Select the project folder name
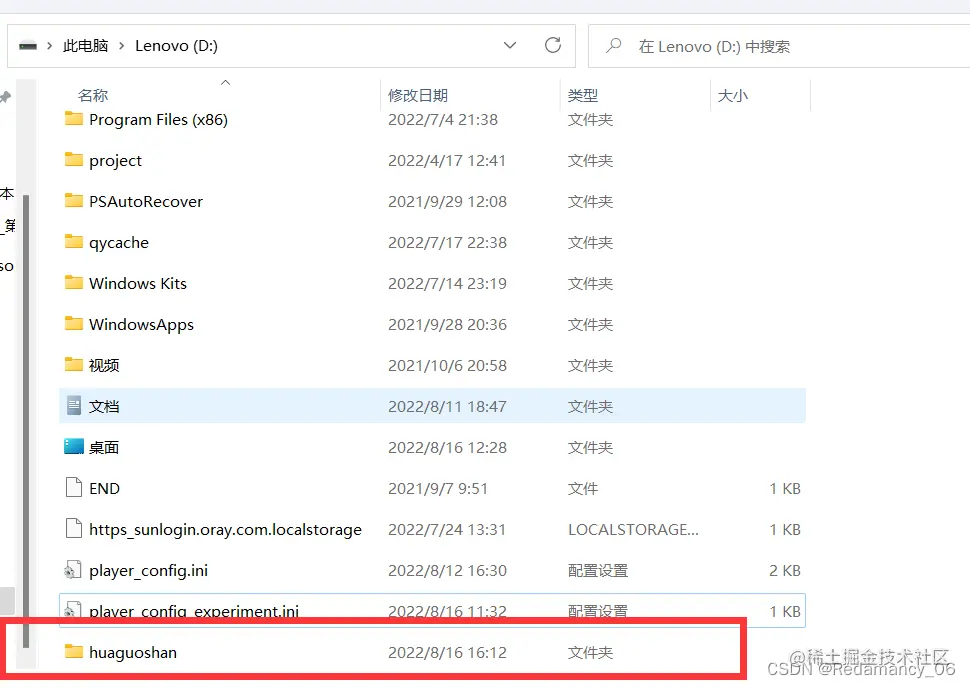Image resolution: width=970 pixels, height=688 pixels. tap(115, 161)
